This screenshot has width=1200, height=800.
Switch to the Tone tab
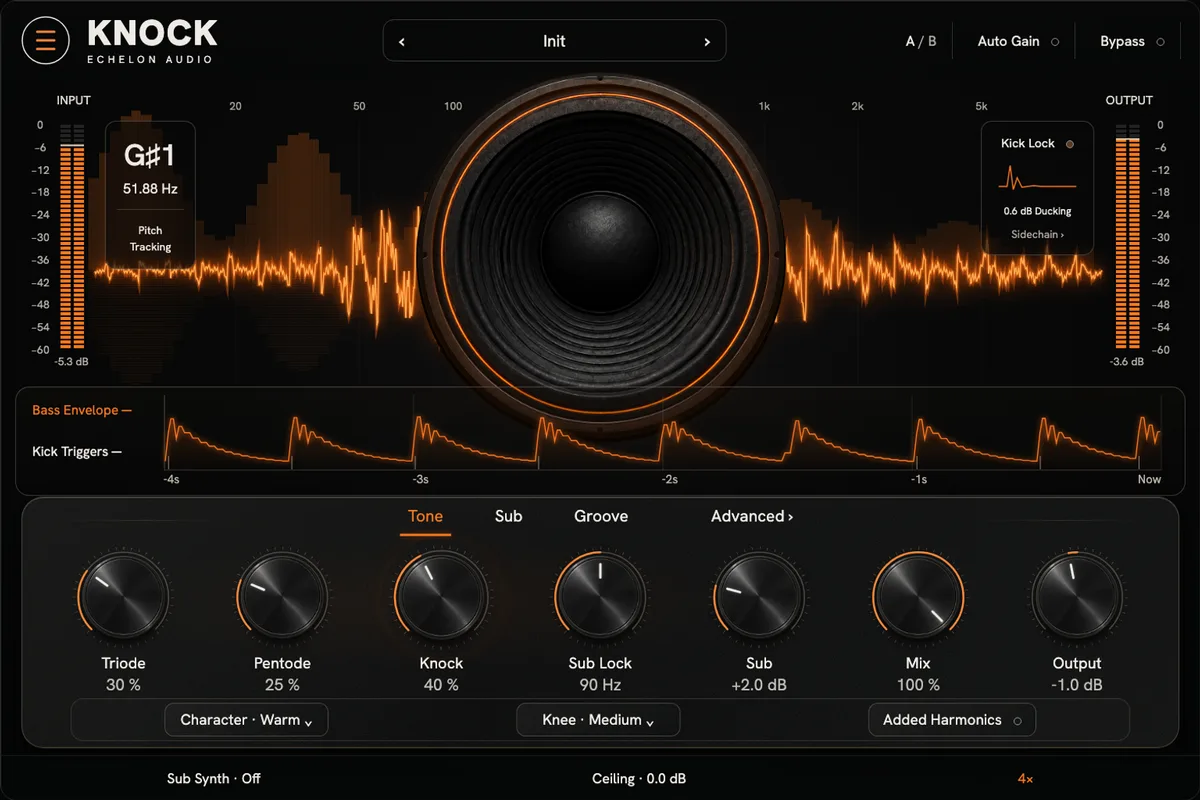425,517
